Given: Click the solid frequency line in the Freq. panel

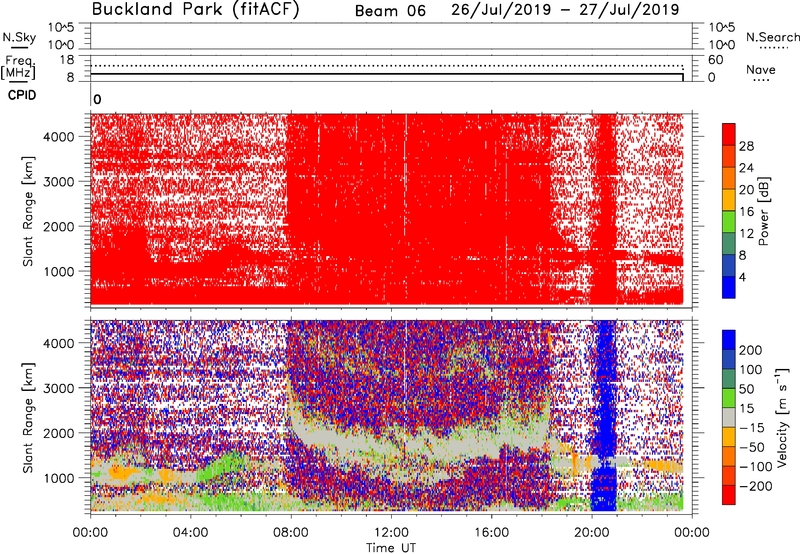Looking at the screenshot, I should pos(387,74).
